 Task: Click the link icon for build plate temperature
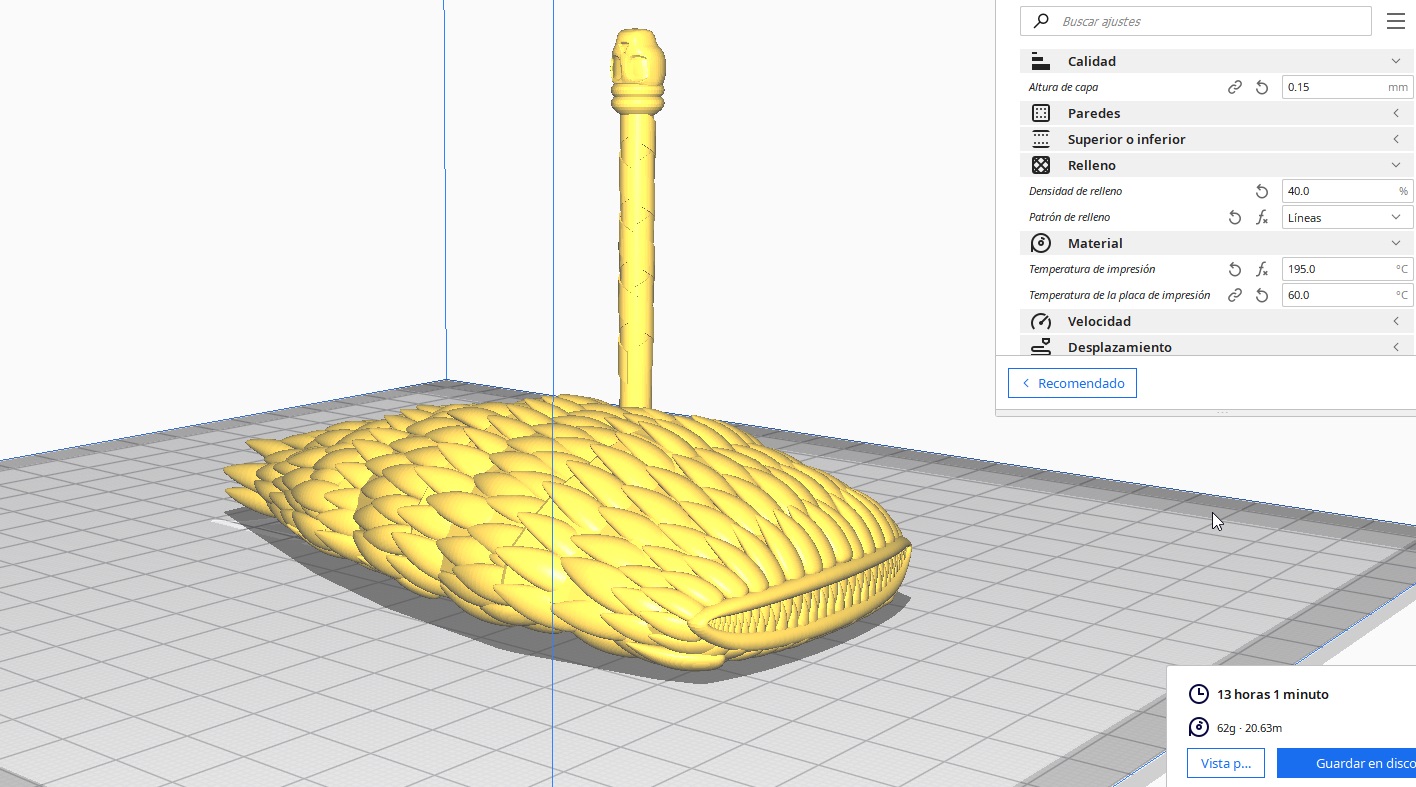coord(1235,295)
